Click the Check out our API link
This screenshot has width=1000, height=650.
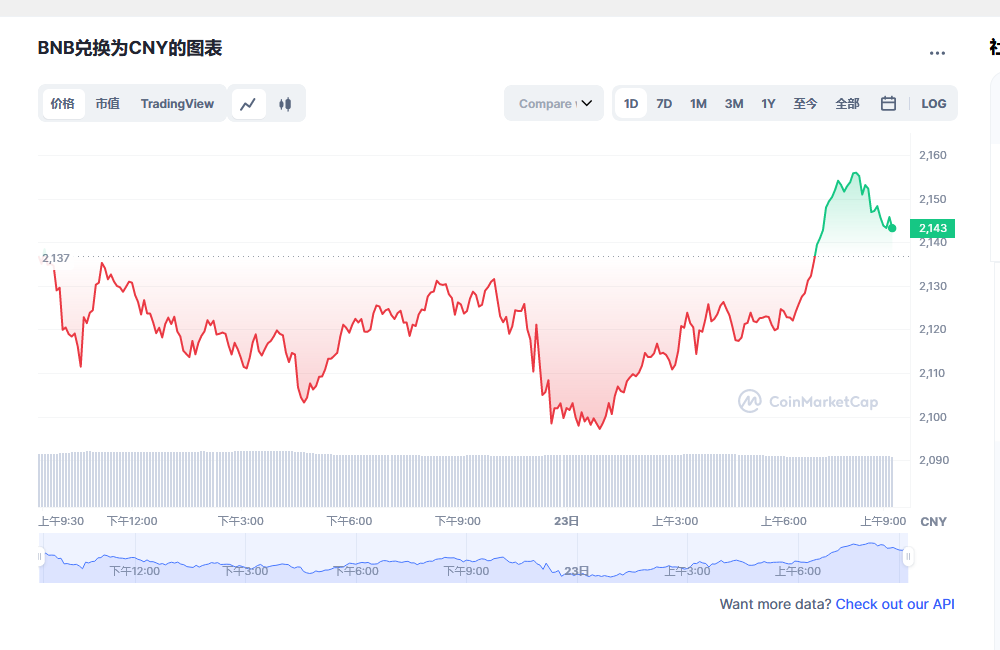coord(895,604)
